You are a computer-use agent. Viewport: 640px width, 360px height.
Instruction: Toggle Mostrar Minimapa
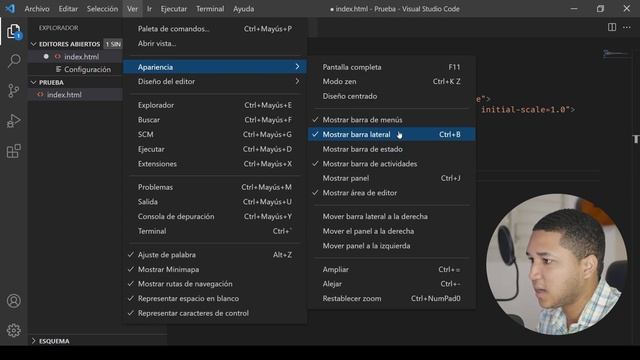[215, 269]
